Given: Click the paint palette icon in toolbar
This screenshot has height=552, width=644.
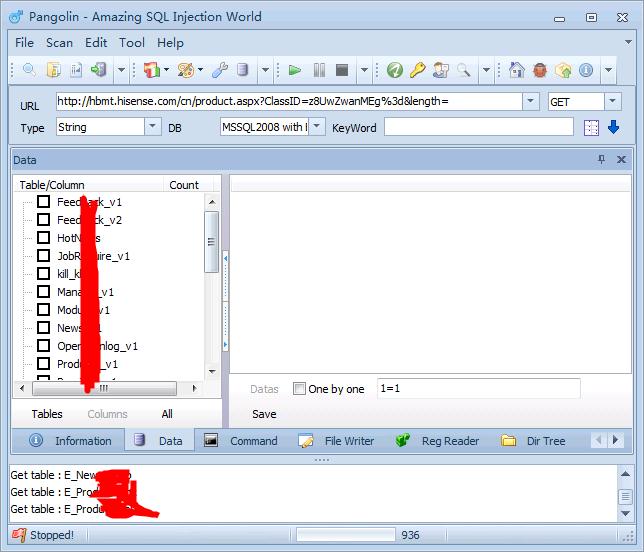Looking at the screenshot, I should click(x=186, y=70).
